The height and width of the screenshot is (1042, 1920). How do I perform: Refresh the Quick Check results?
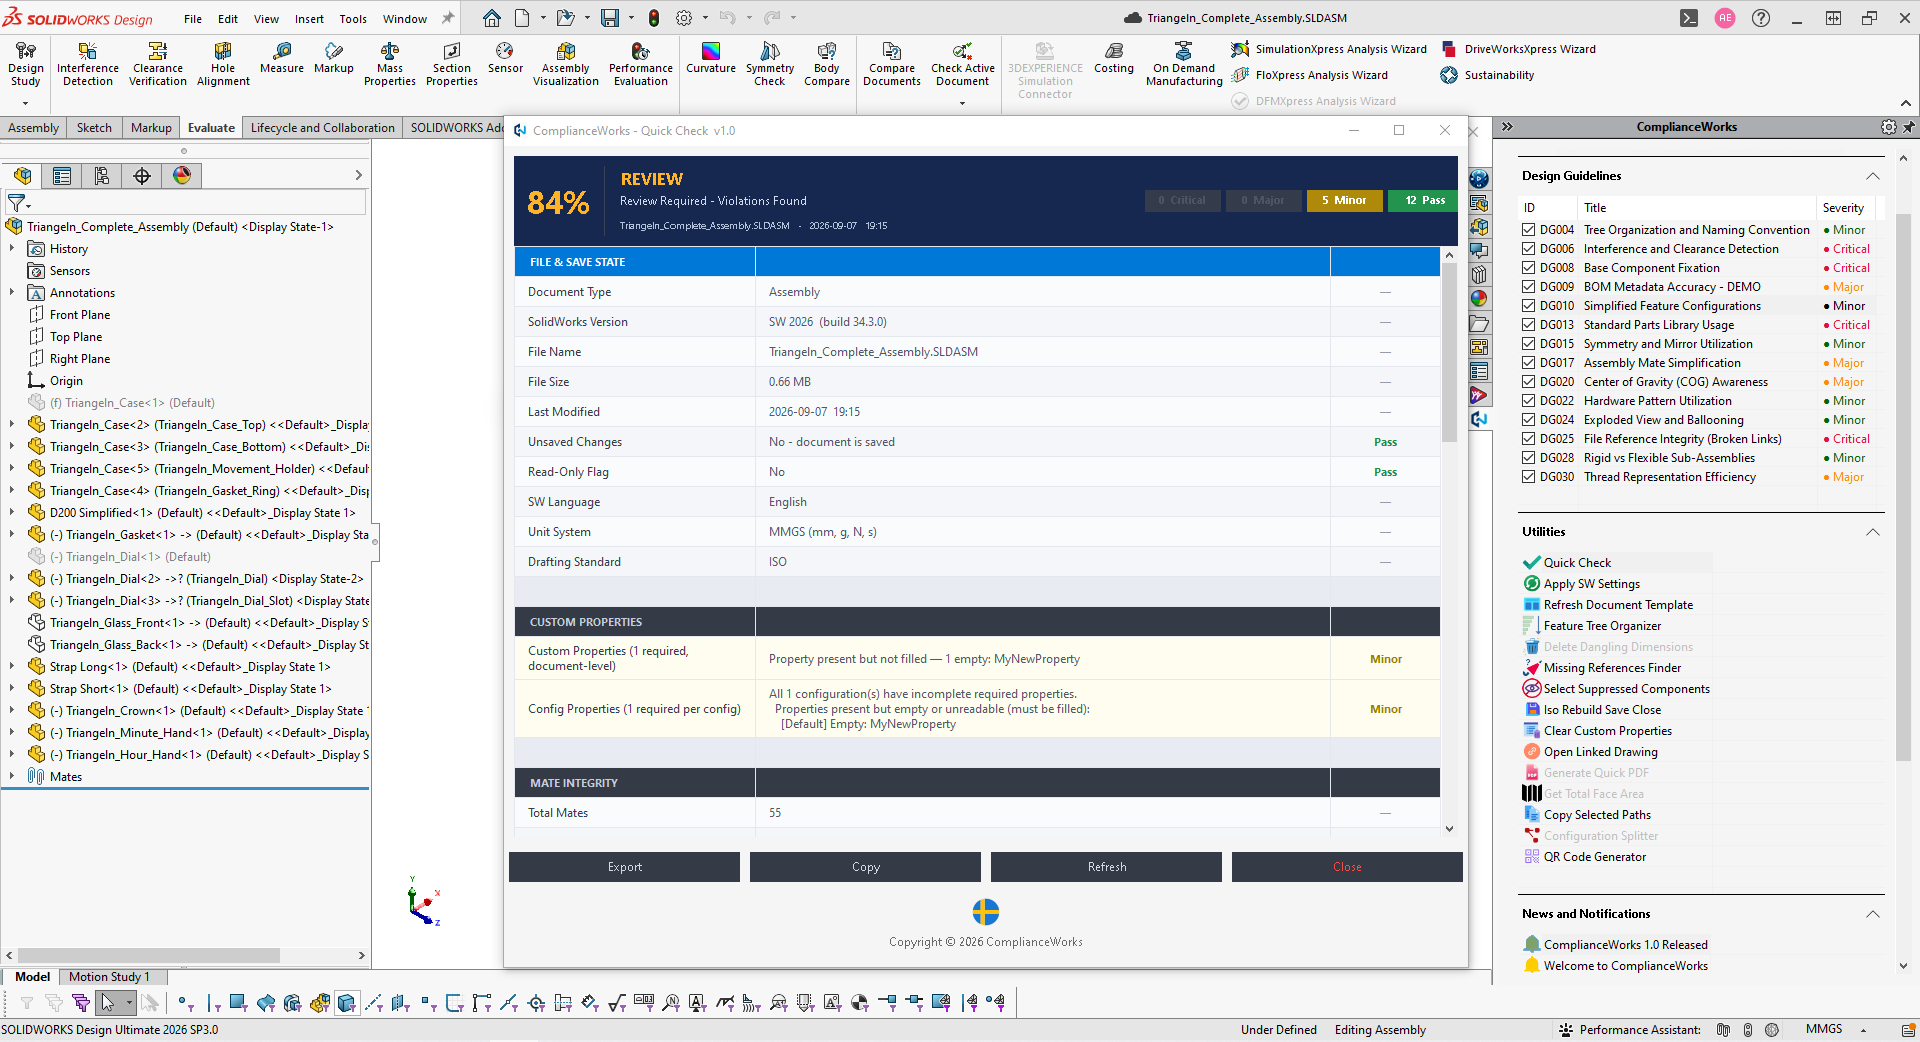pos(1106,867)
